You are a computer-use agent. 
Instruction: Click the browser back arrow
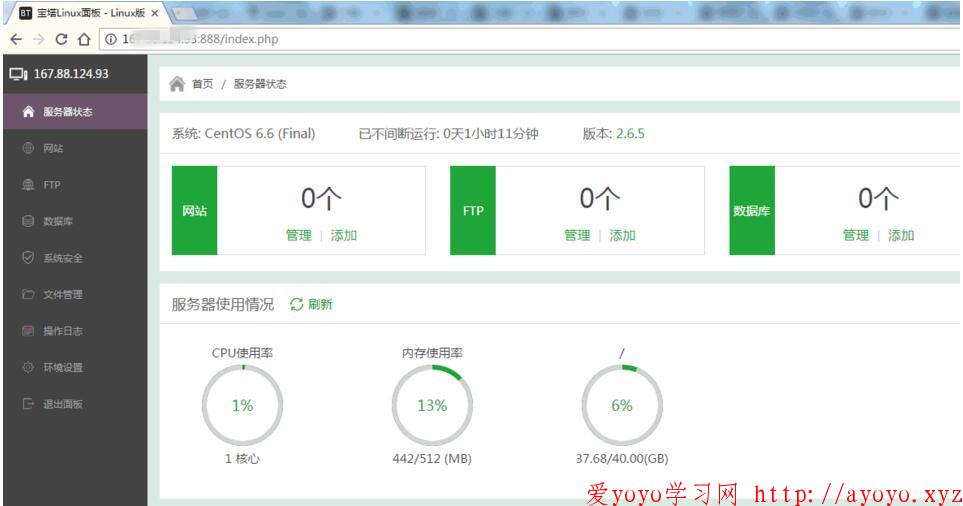pos(16,39)
